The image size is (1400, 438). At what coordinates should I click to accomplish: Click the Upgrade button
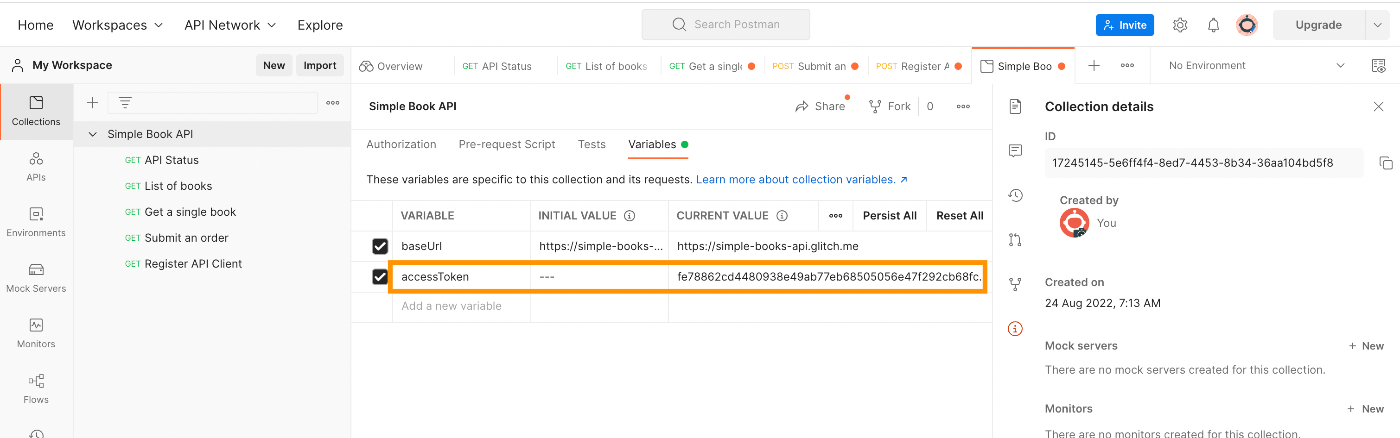[x=1319, y=25]
